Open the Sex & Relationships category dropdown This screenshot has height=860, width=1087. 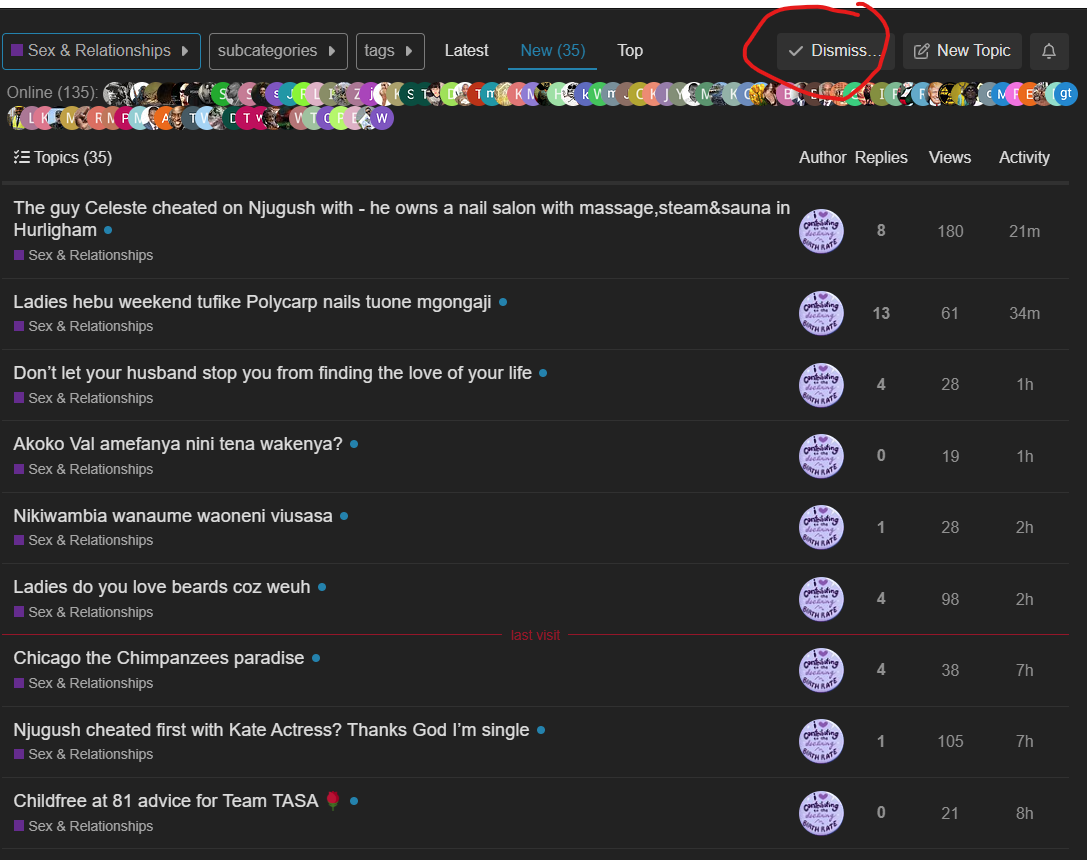(x=101, y=51)
